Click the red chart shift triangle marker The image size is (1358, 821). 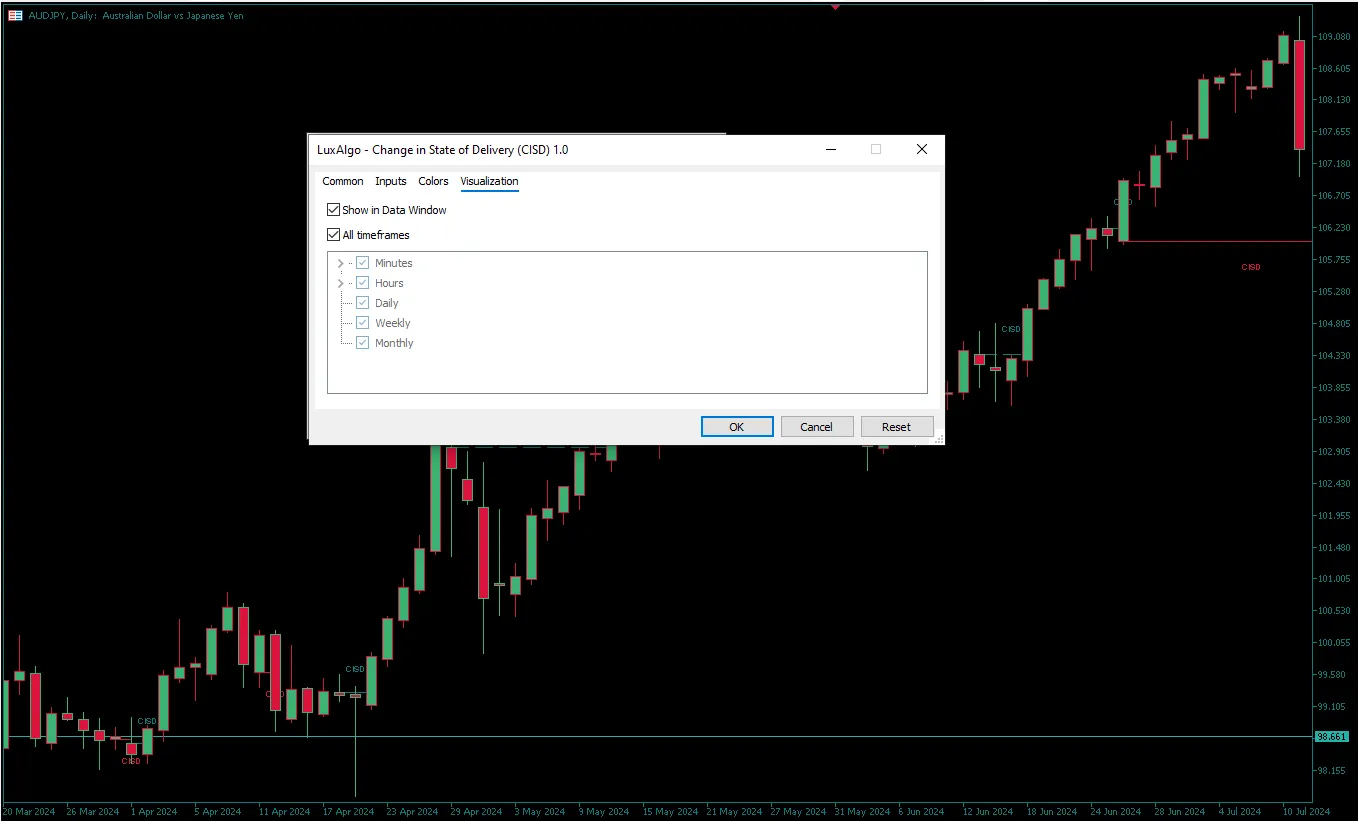(835, 7)
